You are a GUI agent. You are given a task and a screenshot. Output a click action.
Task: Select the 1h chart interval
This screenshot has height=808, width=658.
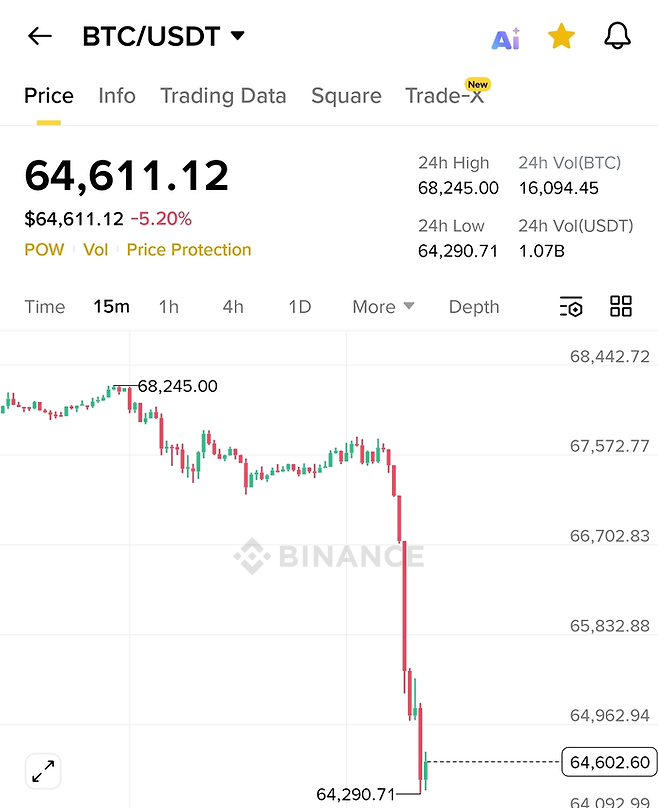[x=169, y=307]
